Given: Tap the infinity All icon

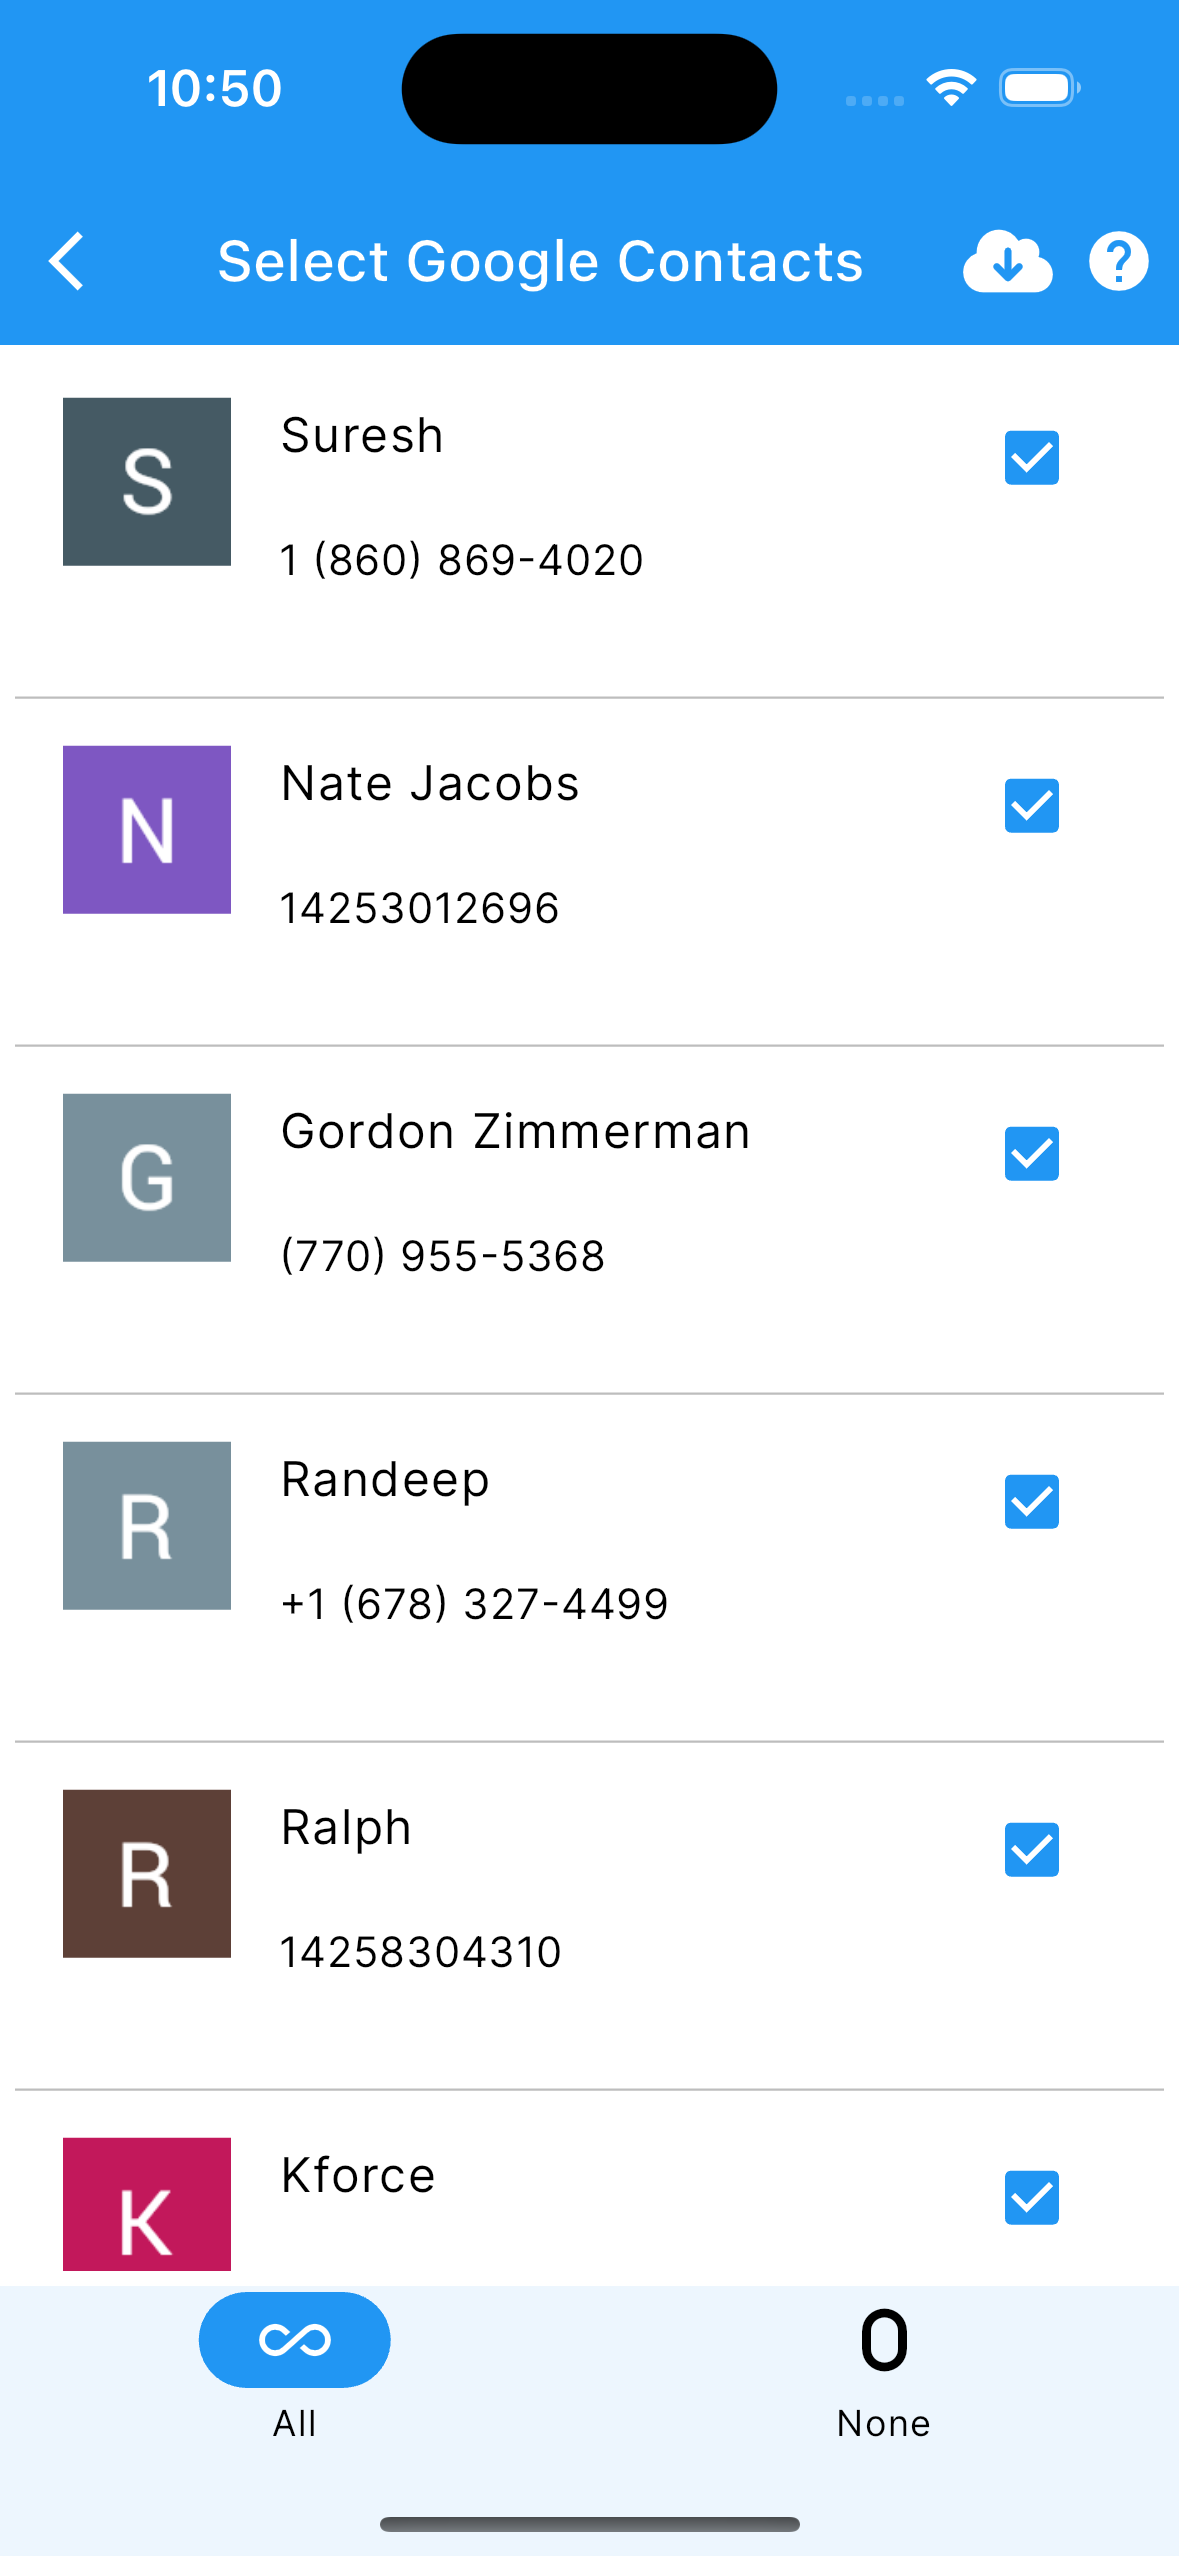Looking at the screenshot, I should [x=294, y=2339].
